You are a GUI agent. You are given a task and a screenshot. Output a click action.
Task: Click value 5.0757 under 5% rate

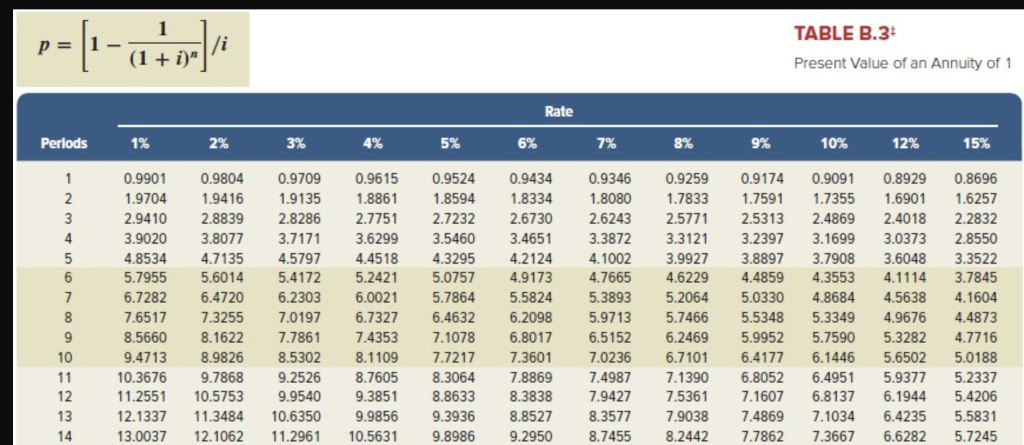pyautogui.click(x=454, y=277)
